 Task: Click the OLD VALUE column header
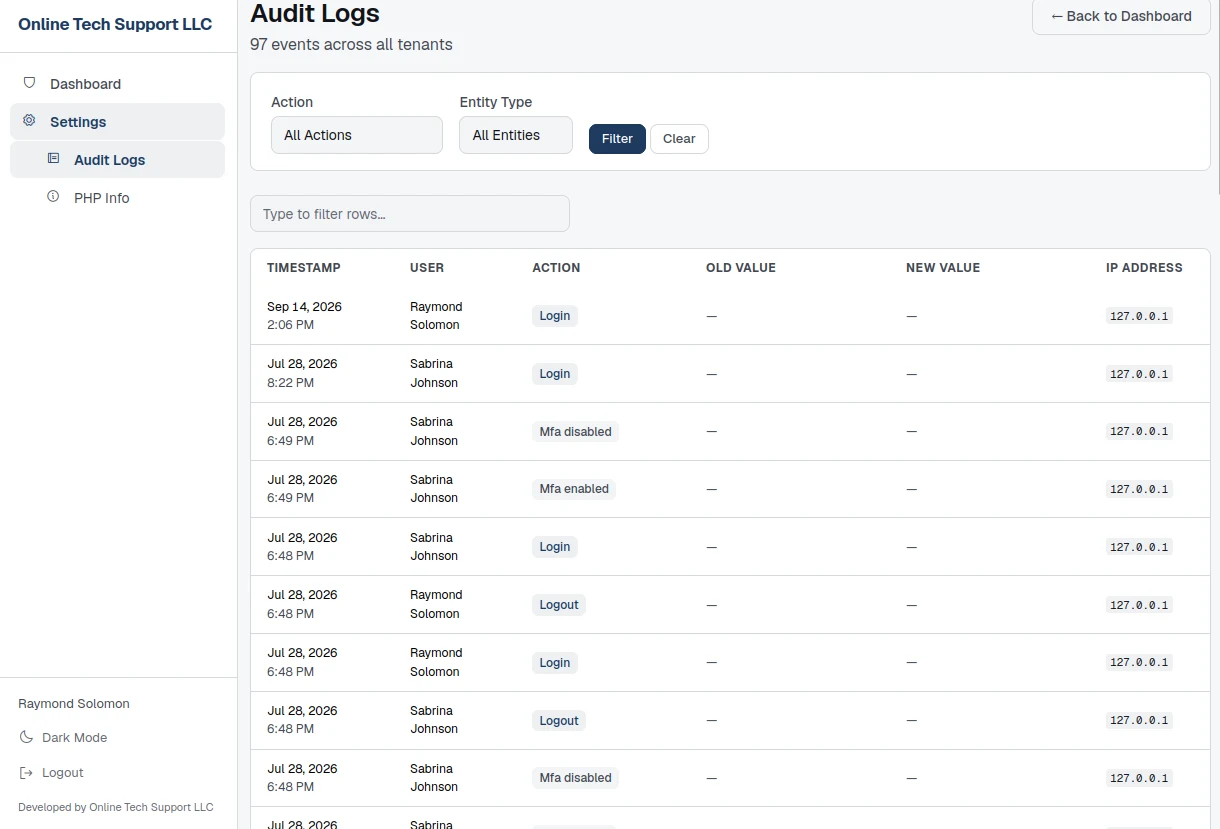(741, 268)
